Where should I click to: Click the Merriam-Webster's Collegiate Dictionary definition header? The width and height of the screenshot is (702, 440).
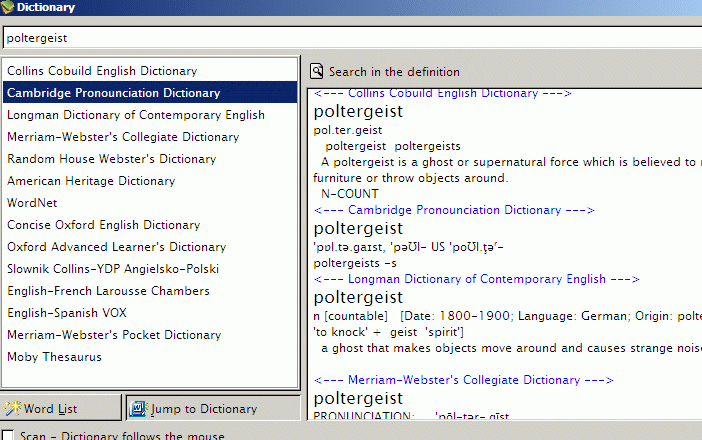[x=463, y=380]
